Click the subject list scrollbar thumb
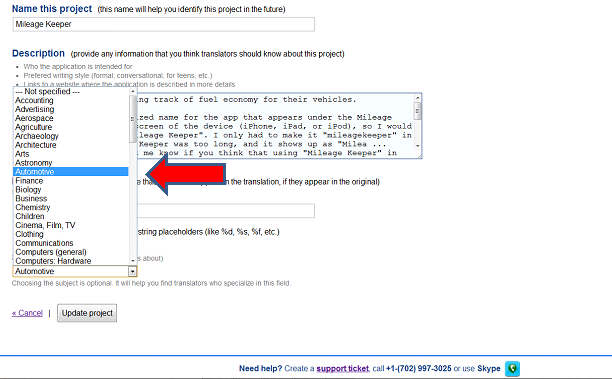 (x=133, y=119)
